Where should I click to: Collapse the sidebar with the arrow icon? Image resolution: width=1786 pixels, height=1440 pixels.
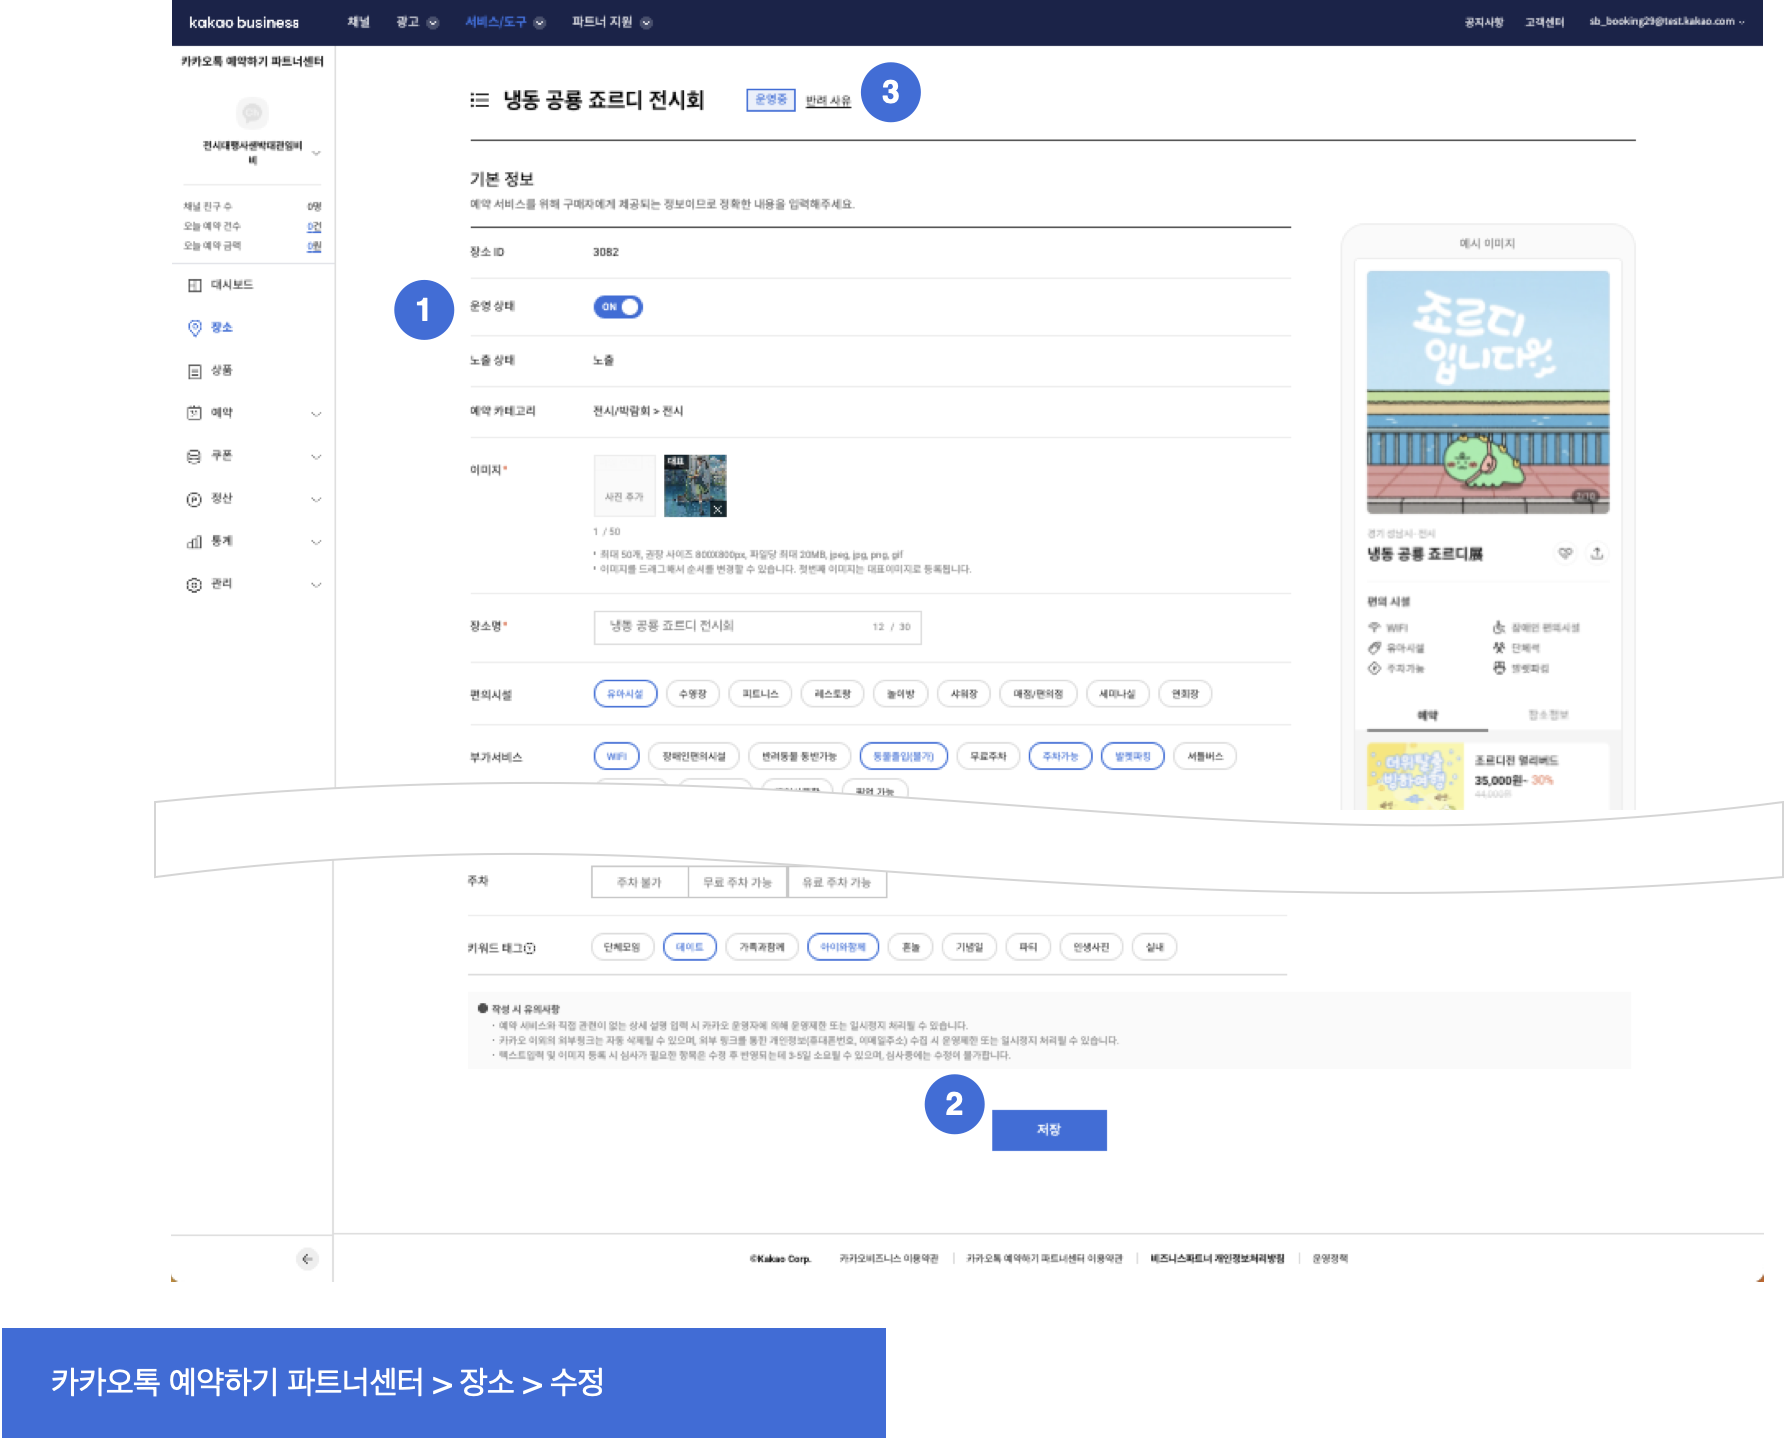(308, 1258)
